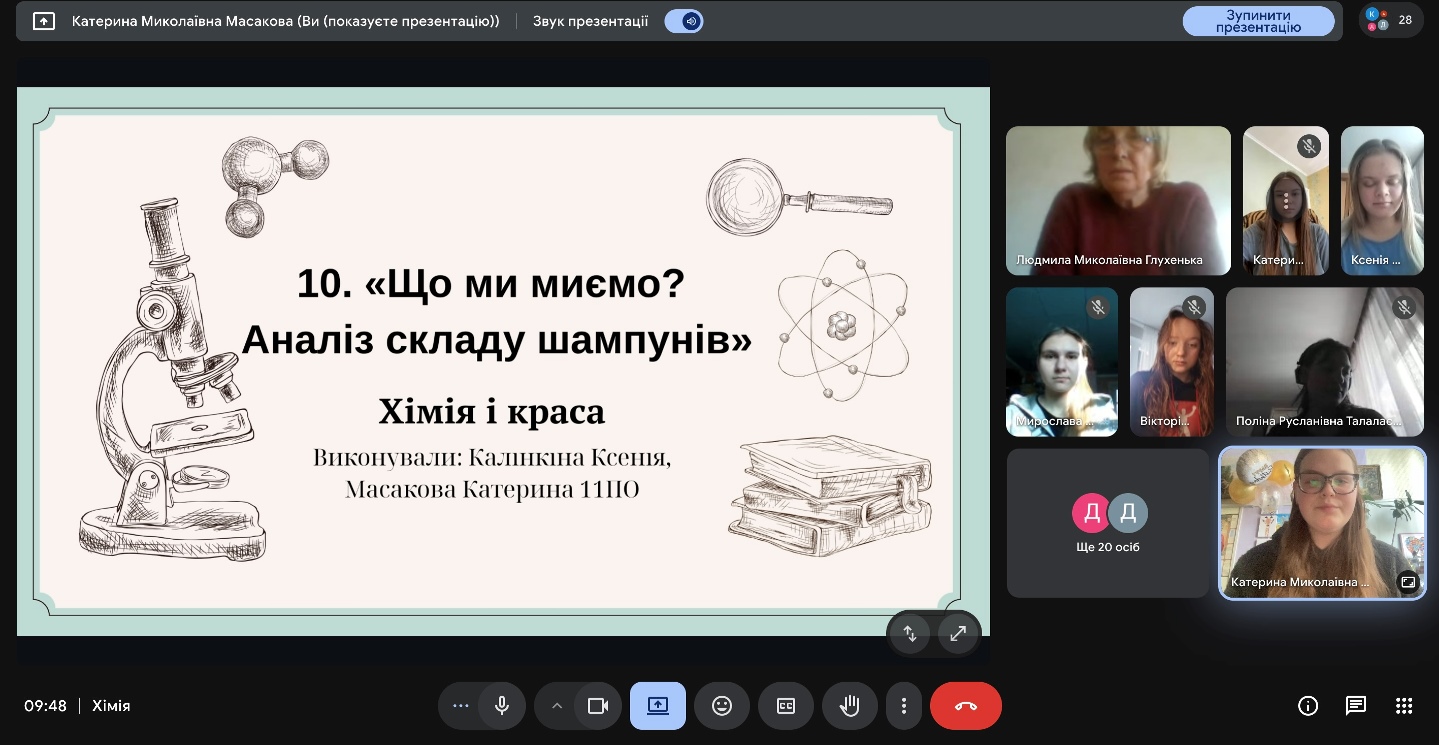Turn off the camera

(x=598, y=706)
